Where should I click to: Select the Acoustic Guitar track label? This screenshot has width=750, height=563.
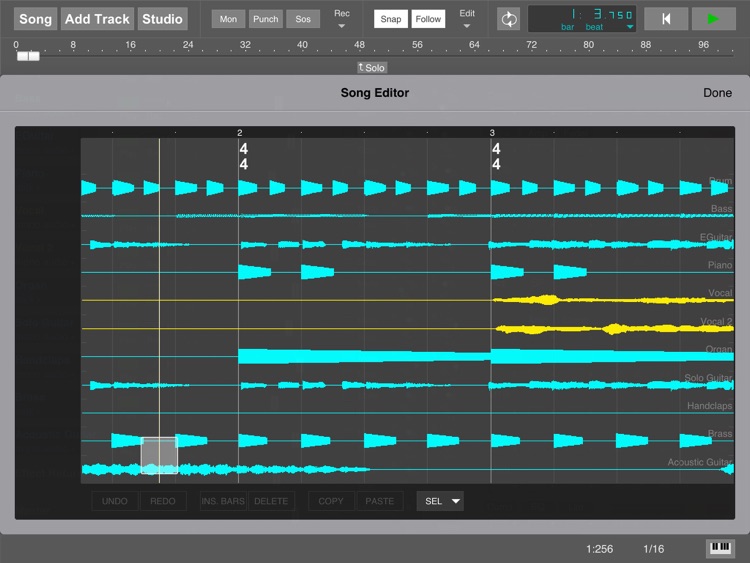700,462
